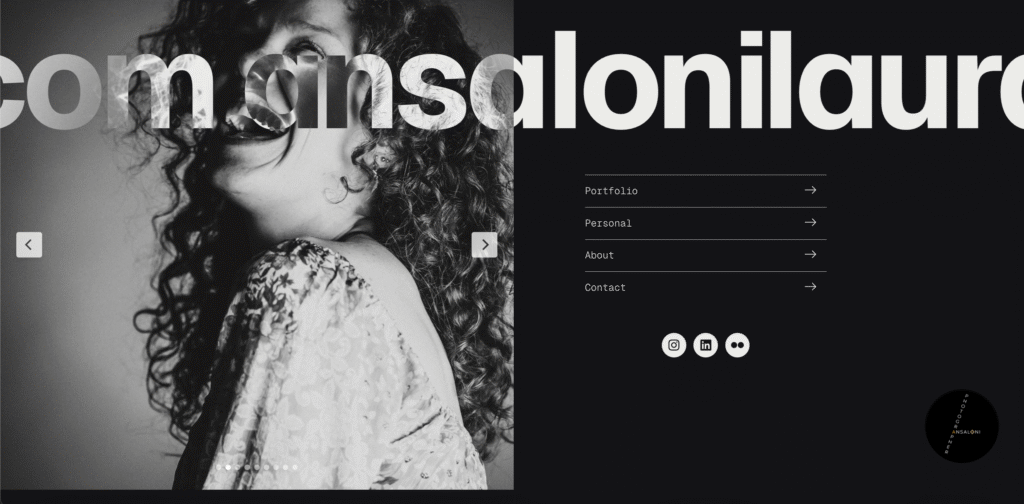The width and height of the screenshot is (1024, 504).
Task: Open the LinkedIn profile icon
Action: point(705,345)
